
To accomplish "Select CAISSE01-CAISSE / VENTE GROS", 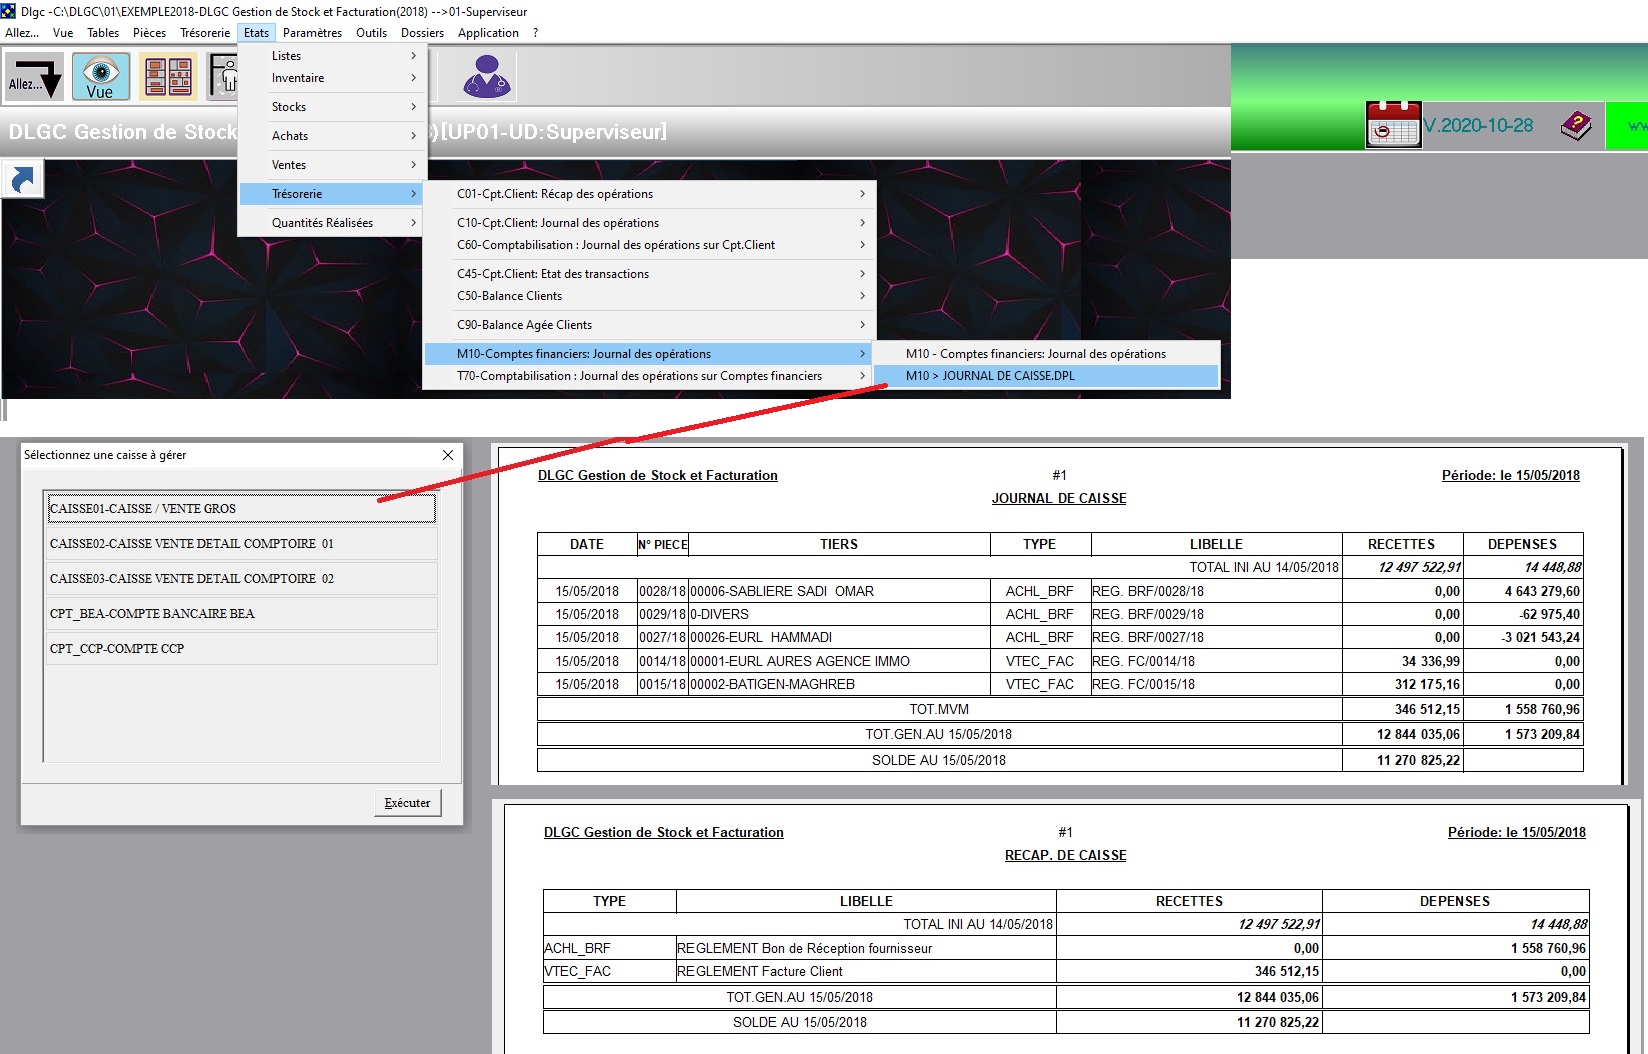I will point(241,509).
